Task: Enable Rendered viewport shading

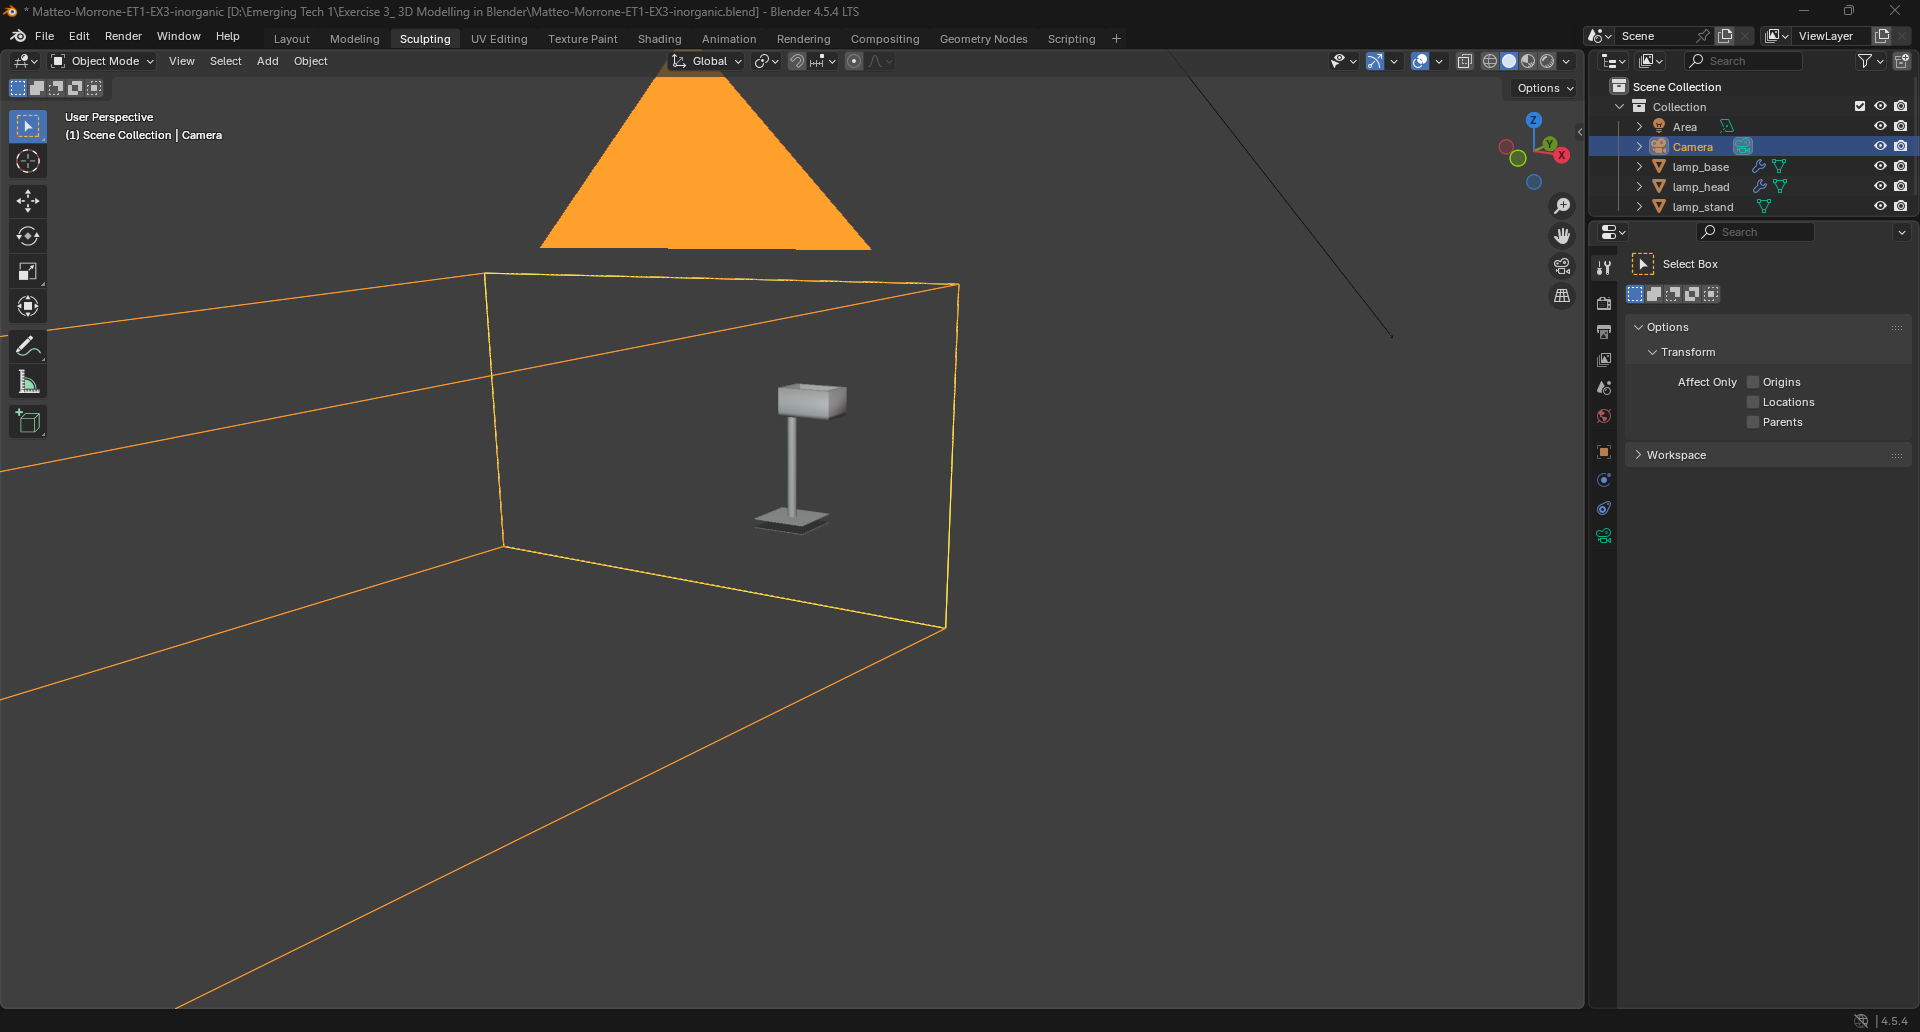Action: click(x=1547, y=61)
